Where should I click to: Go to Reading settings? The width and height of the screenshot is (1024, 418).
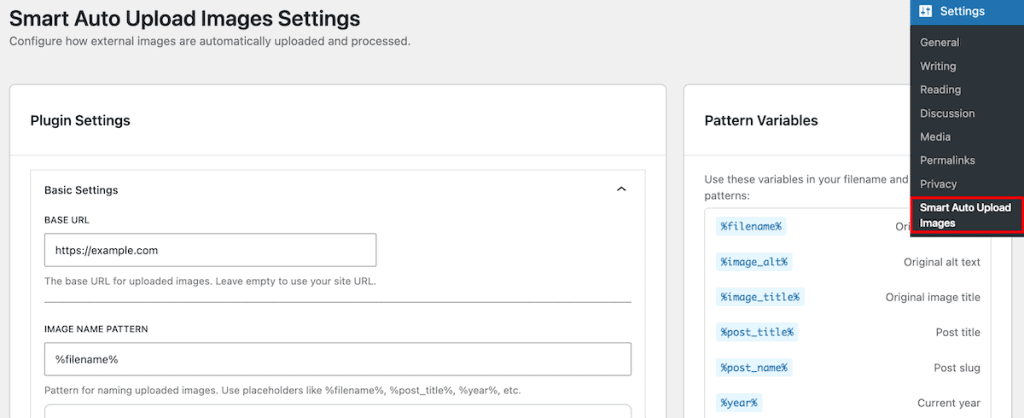[940, 89]
